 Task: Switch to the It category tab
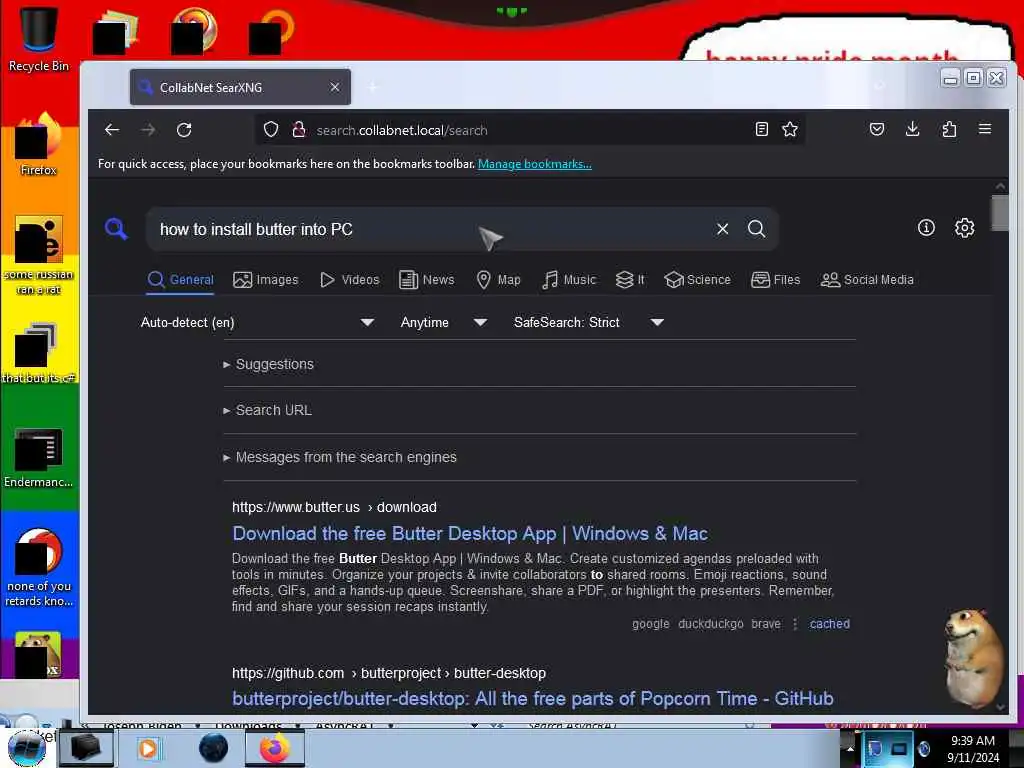[630, 280]
